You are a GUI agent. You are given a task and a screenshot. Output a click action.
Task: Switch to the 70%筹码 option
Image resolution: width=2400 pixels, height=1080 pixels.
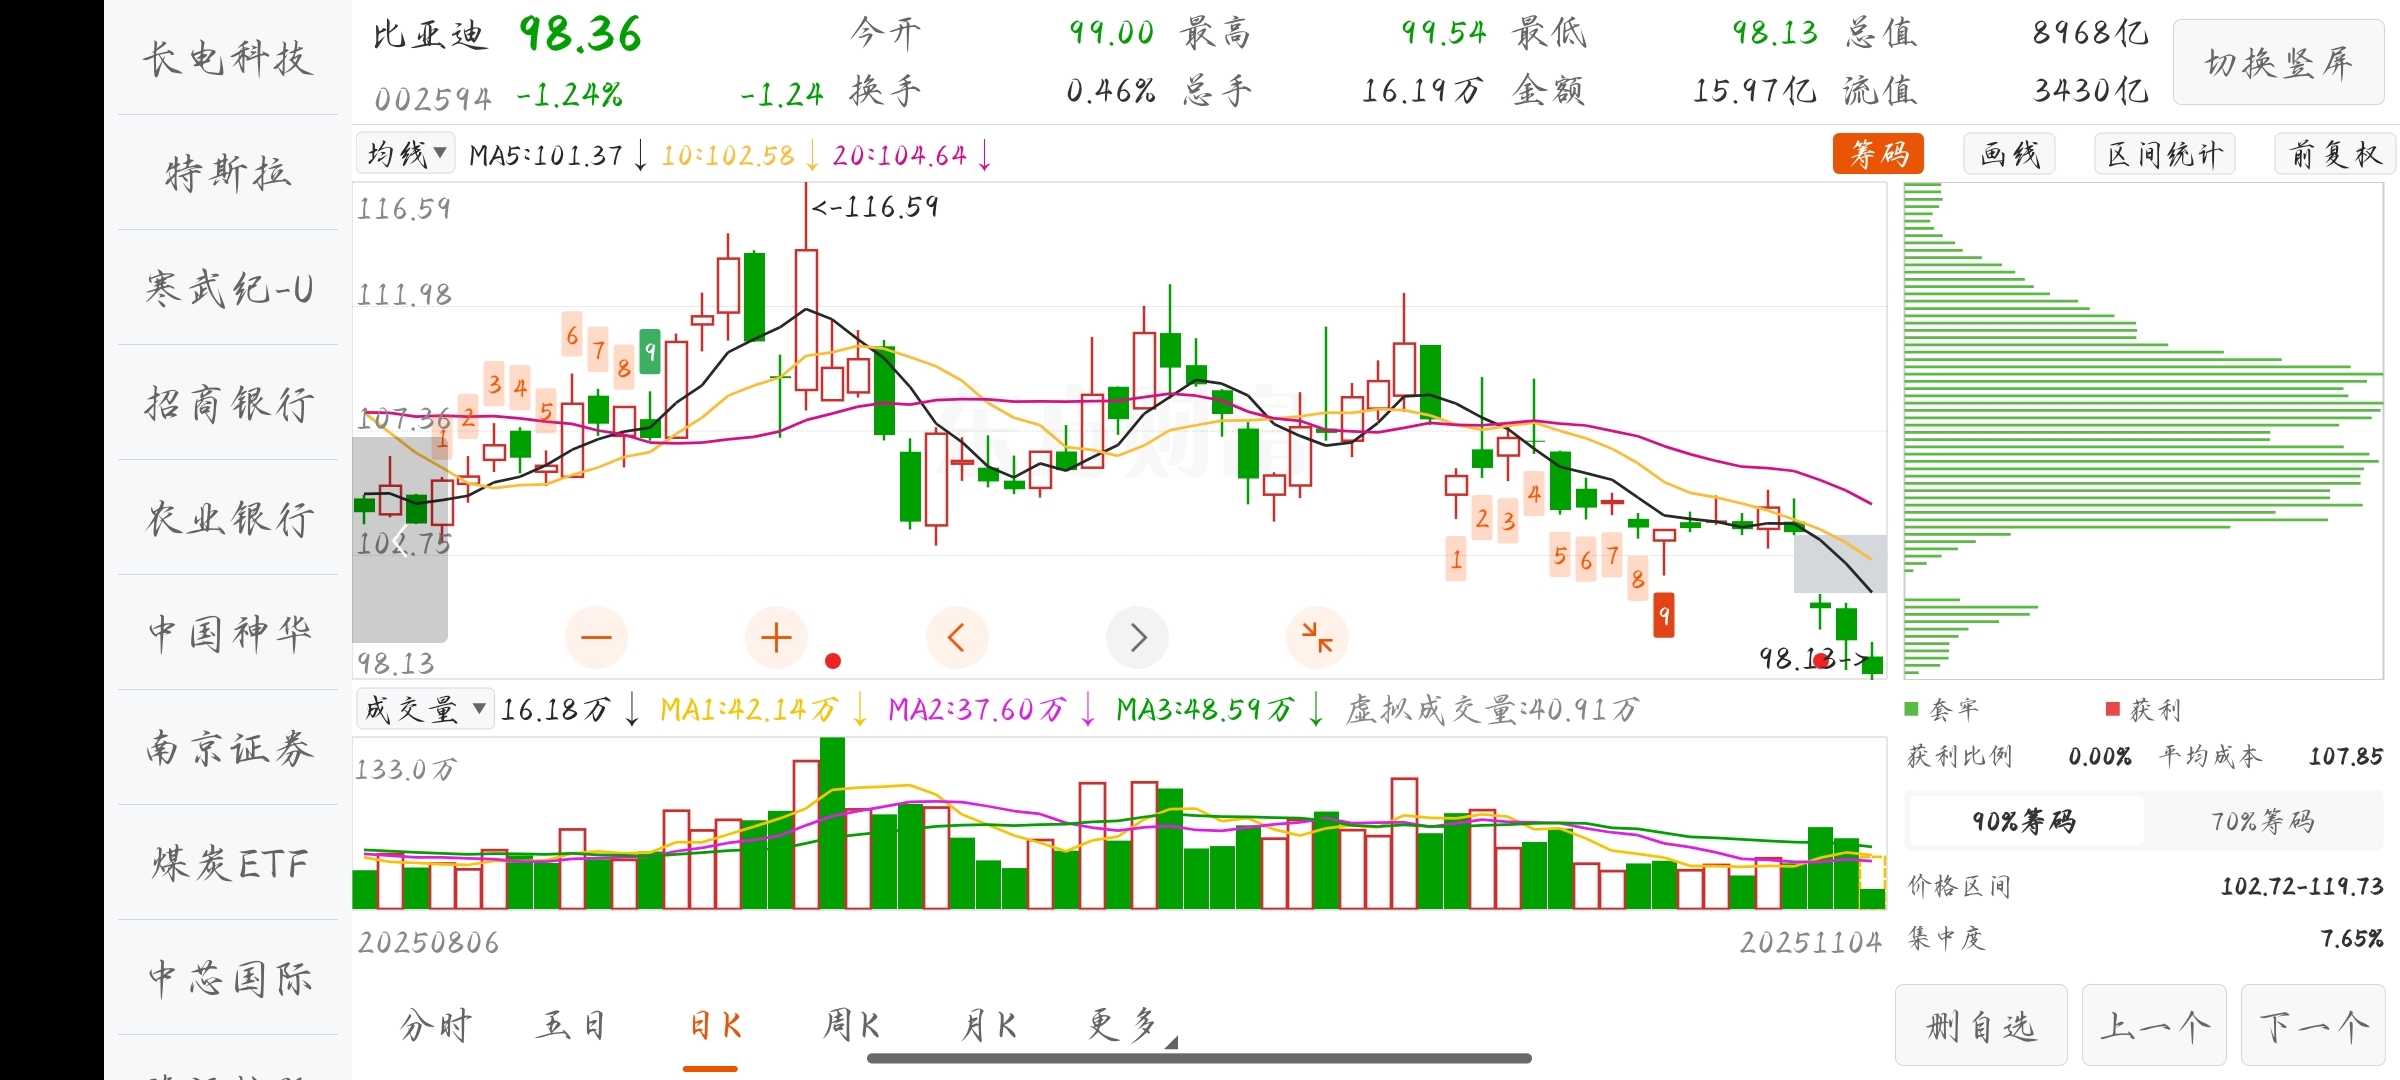pos(2262,821)
